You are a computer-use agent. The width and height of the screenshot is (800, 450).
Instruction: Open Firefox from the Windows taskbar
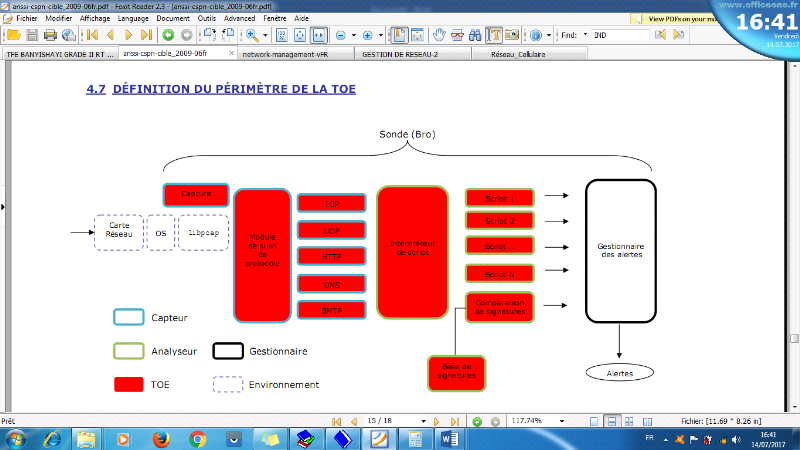(160, 439)
